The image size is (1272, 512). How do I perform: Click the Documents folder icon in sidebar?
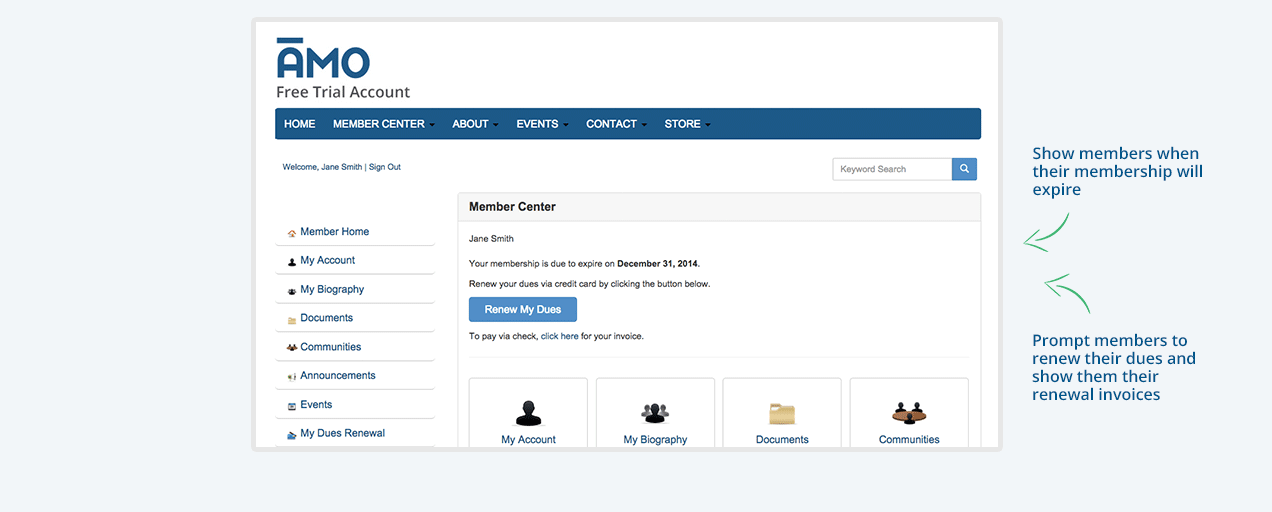pos(292,320)
